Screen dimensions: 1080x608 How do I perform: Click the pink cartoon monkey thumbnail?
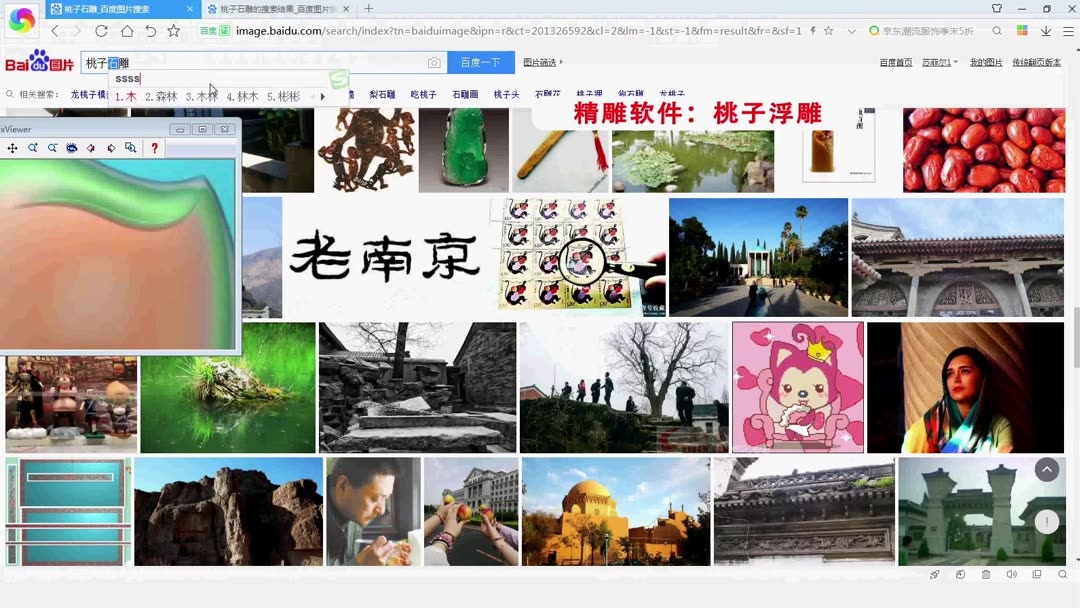(797, 386)
